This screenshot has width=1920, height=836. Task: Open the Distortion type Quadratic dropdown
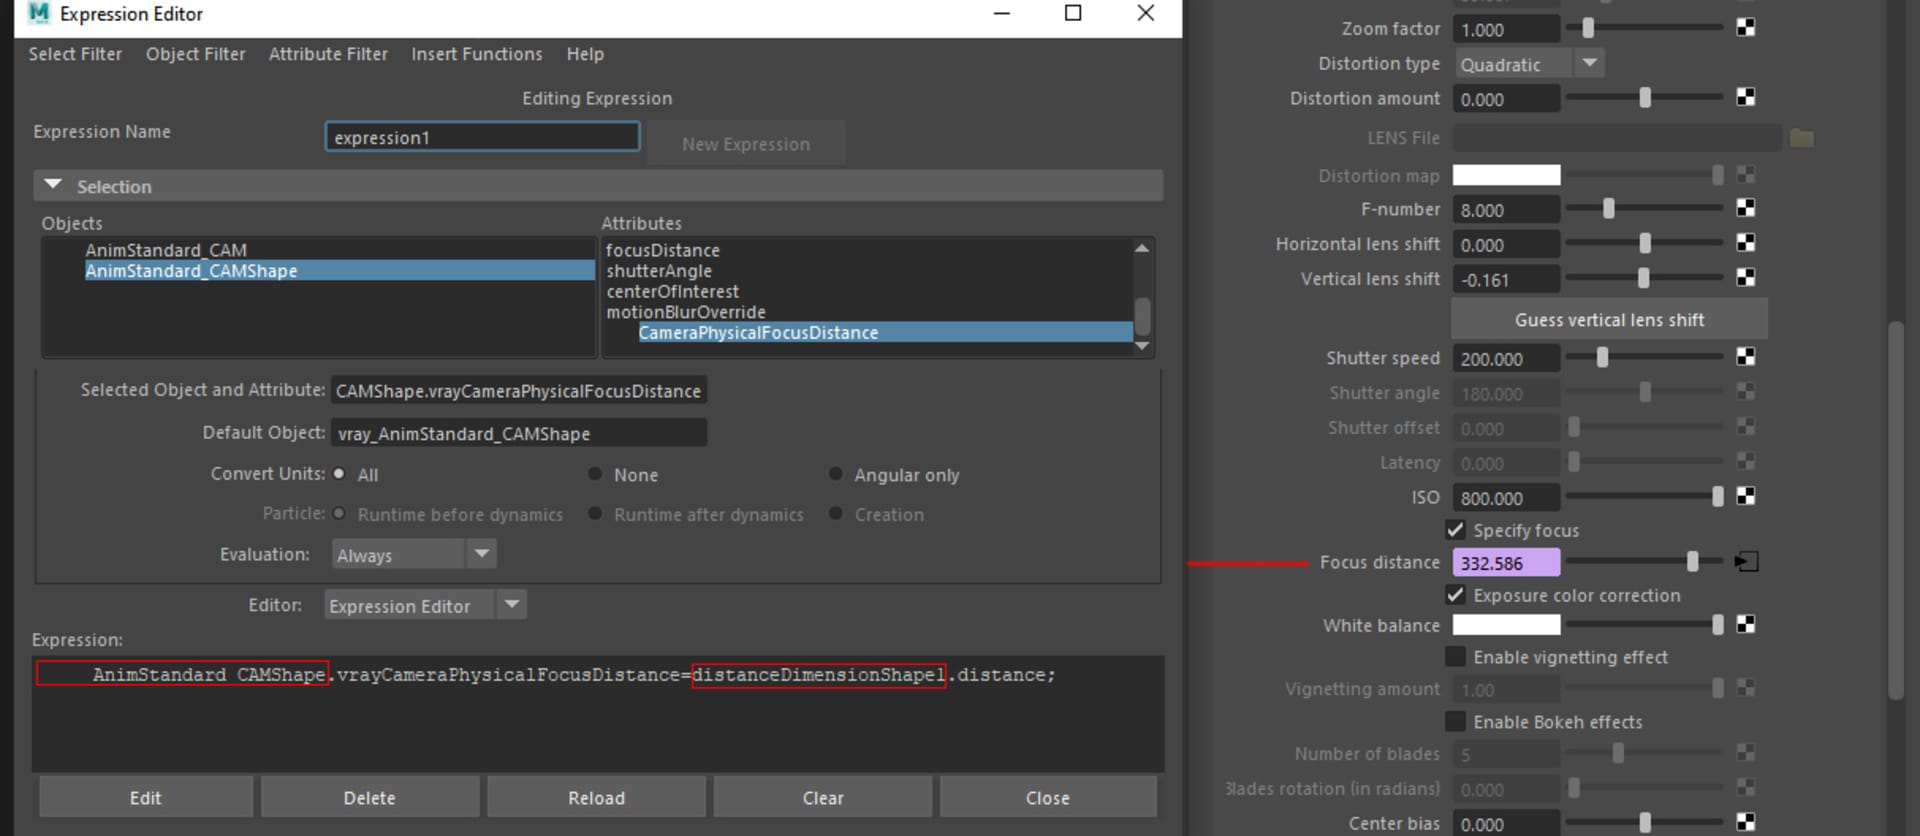coord(1529,64)
